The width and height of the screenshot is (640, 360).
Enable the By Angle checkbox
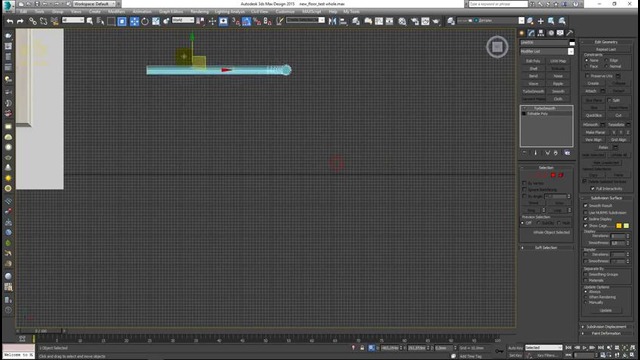(524, 196)
